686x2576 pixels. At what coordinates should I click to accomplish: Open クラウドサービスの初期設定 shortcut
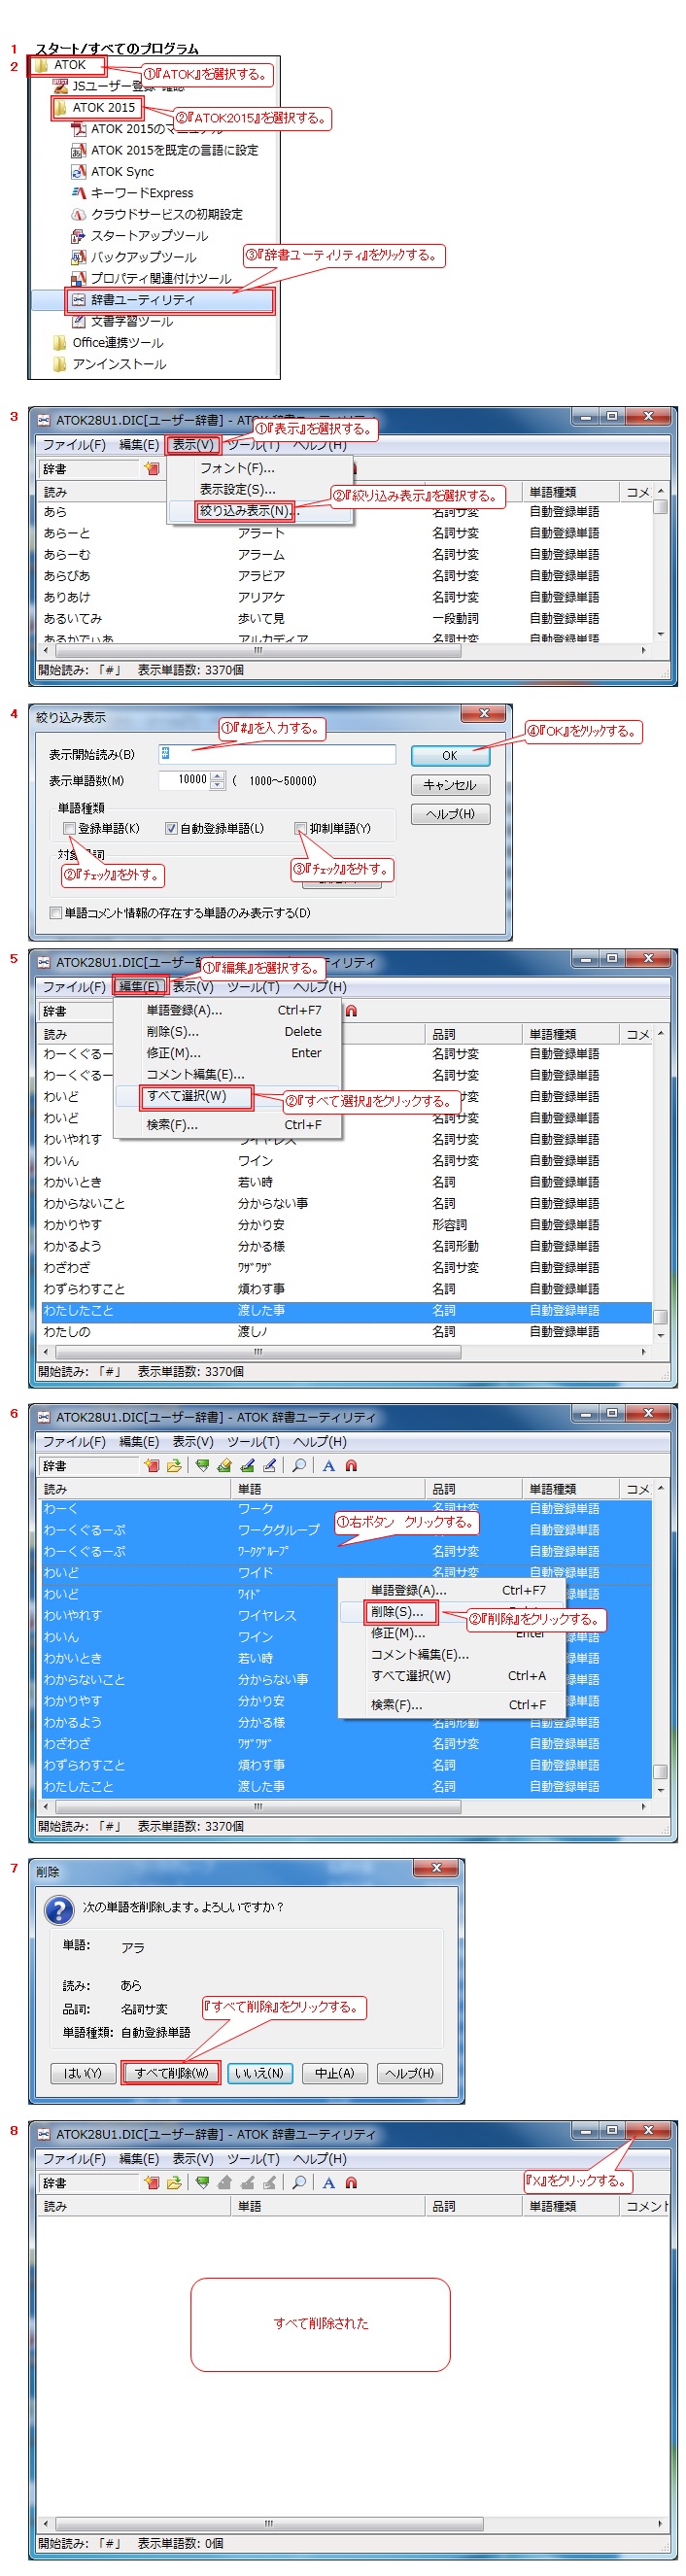(156, 214)
